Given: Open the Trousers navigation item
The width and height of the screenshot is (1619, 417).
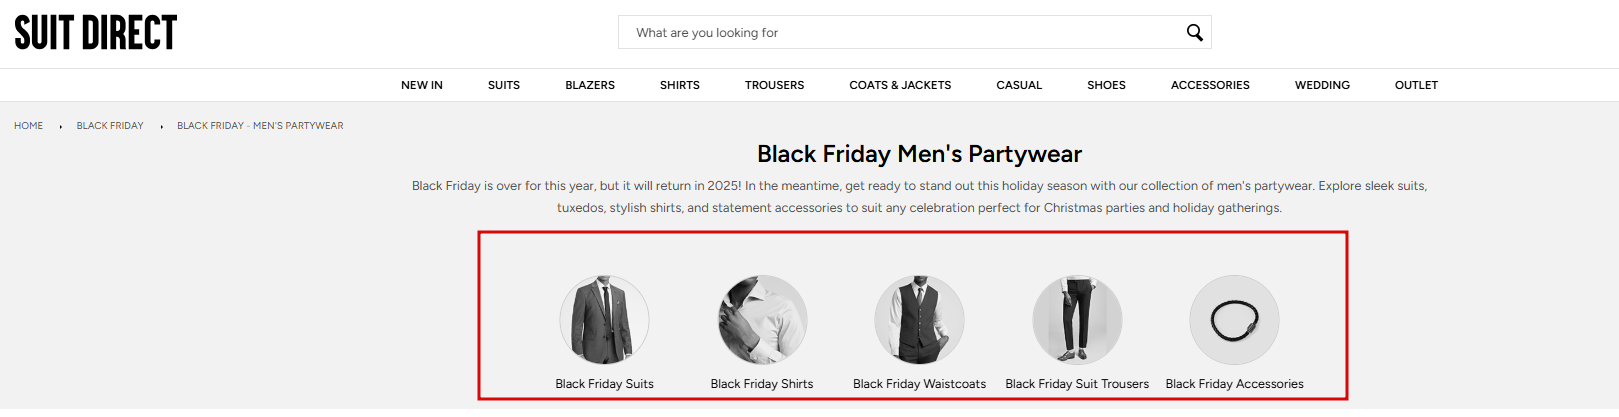Looking at the screenshot, I should pos(774,85).
